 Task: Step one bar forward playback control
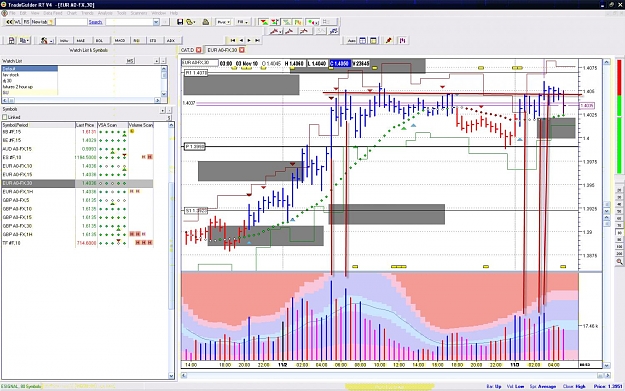coord(249,40)
